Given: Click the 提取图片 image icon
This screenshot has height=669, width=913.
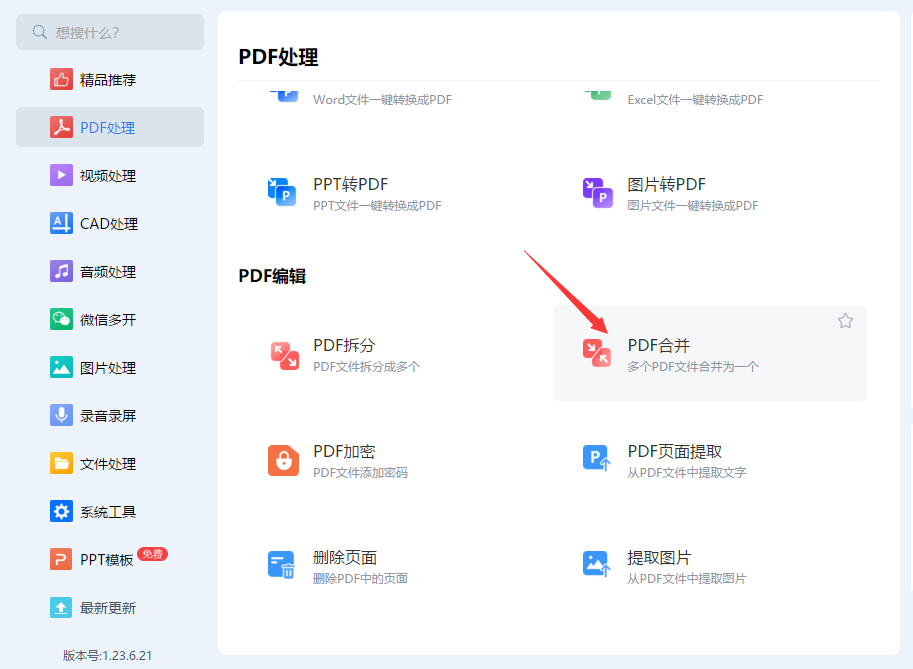Looking at the screenshot, I should [597, 564].
